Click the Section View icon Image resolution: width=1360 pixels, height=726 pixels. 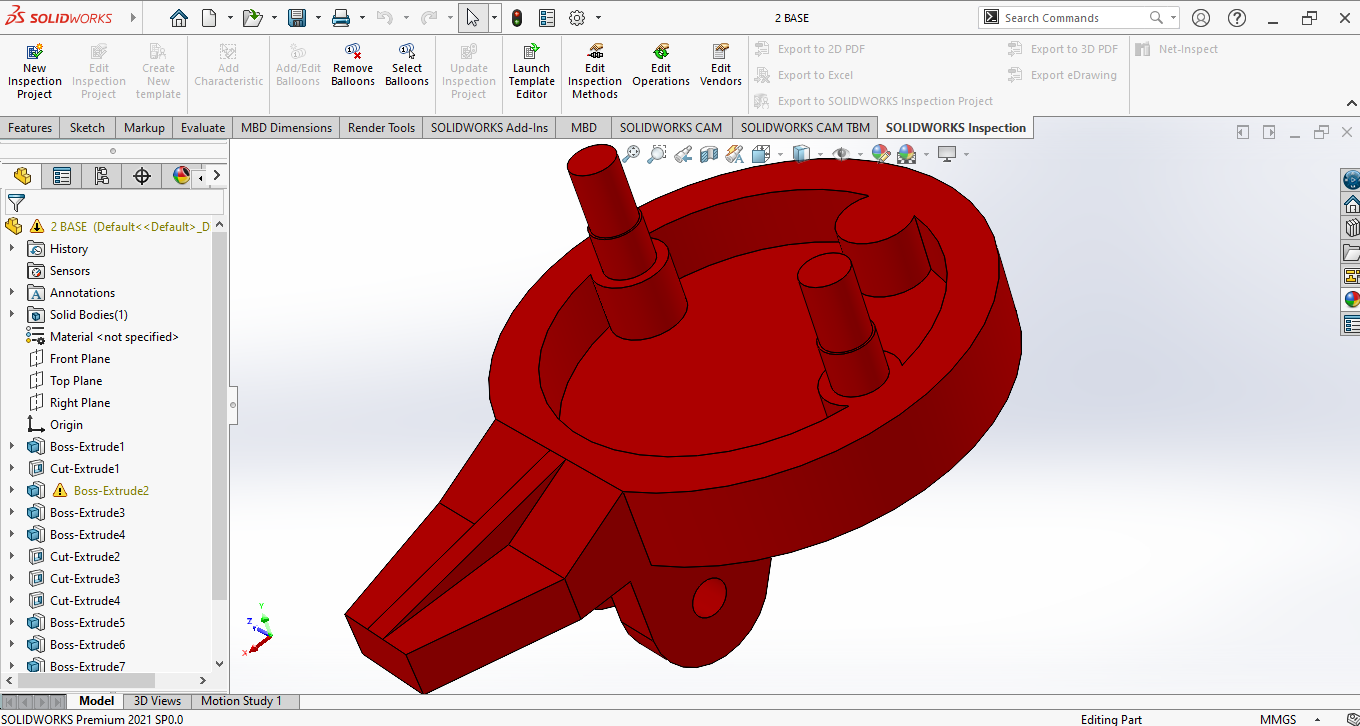tap(709, 154)
